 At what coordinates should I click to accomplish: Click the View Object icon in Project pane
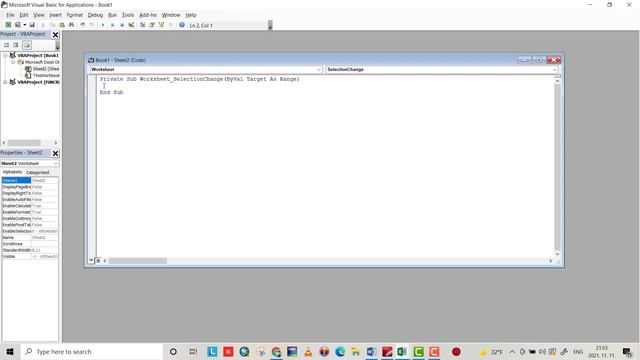coord(16,45)
